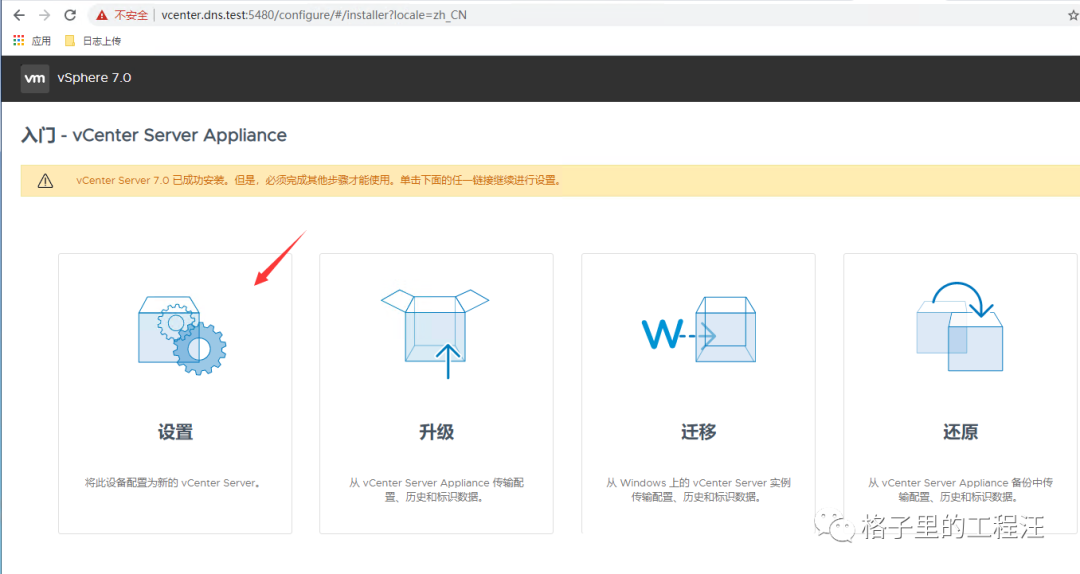
Task: Click 从 Windows 上的 vCenter Server description
Action: tap(698, 490)
